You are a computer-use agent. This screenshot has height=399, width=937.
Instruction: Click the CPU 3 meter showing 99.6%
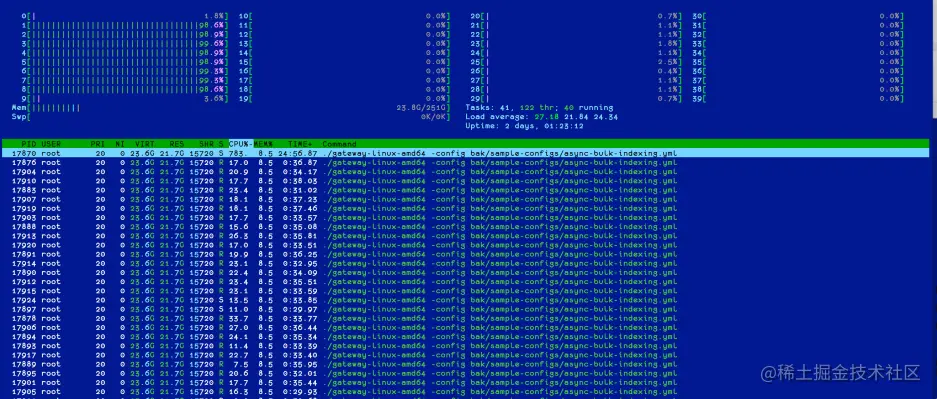tap(125, 44)
